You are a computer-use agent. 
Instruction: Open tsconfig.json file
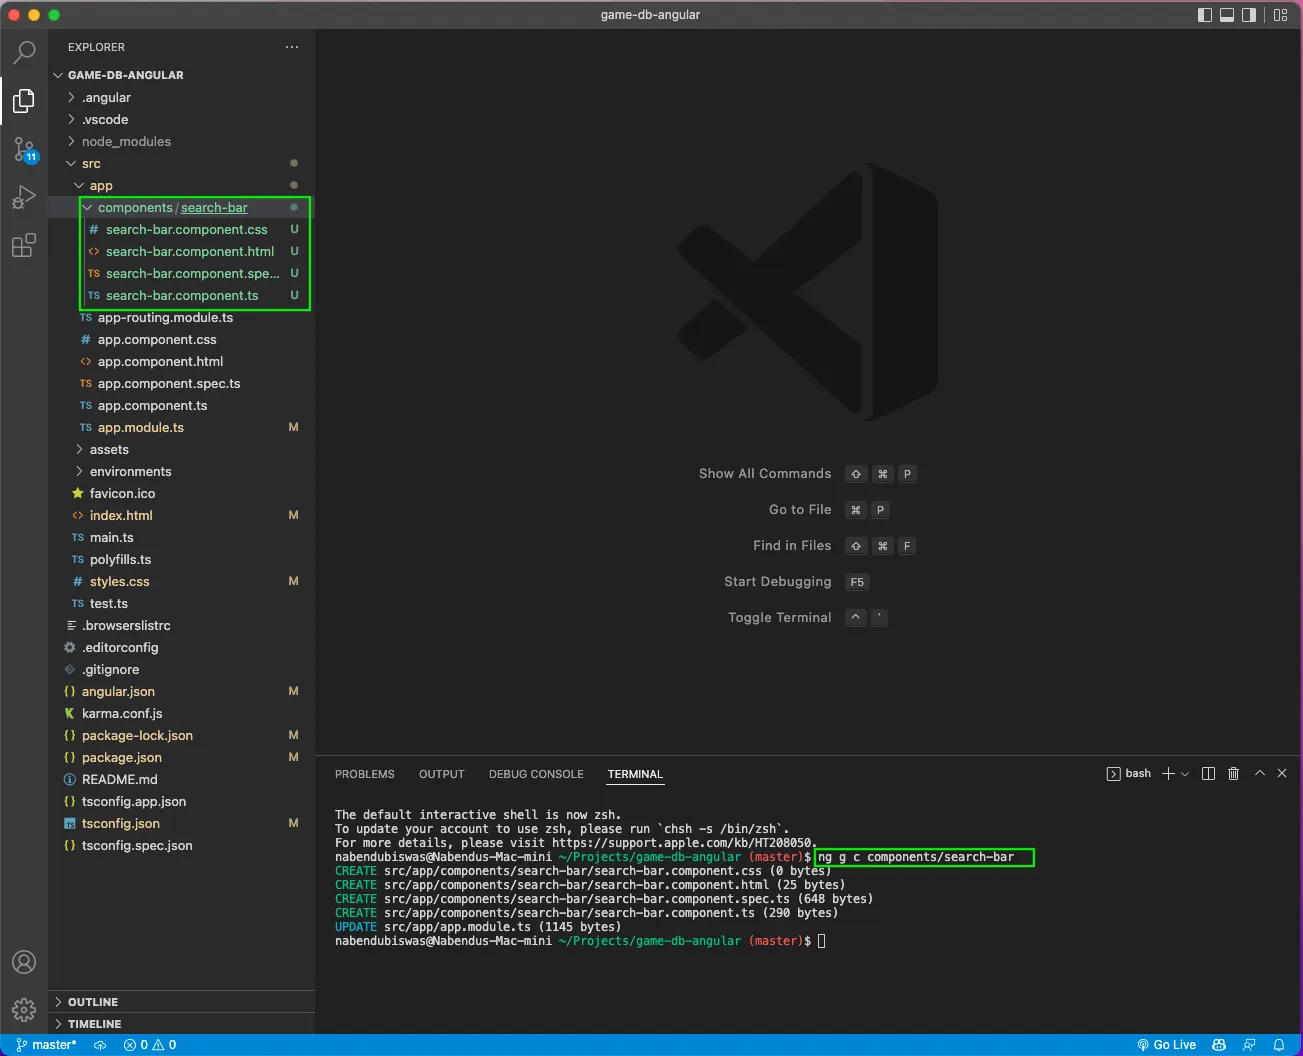tap(181, 823)
